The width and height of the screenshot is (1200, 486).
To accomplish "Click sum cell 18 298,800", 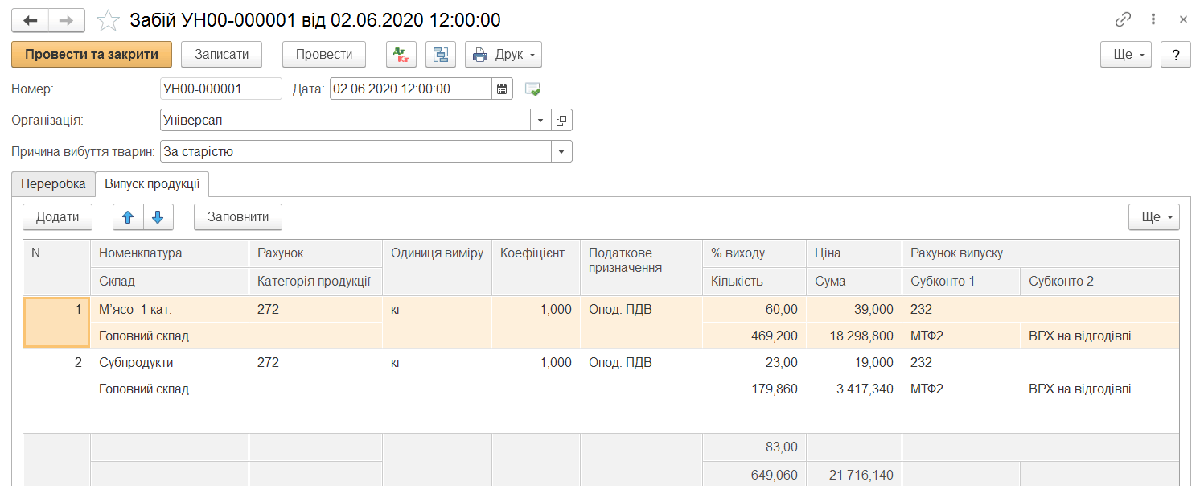I will point(855,336).
